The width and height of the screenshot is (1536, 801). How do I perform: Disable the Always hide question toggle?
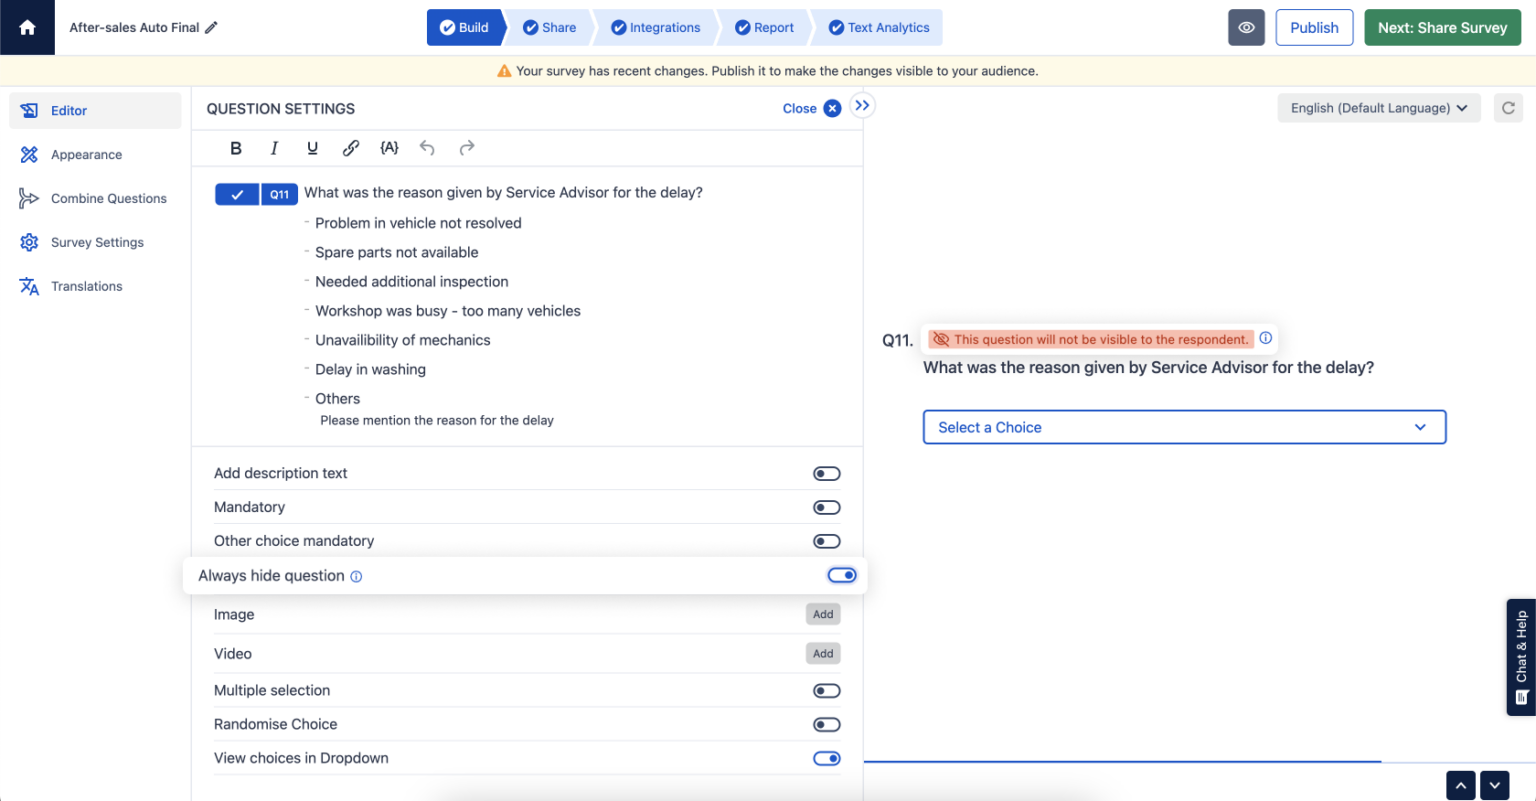[x=841, y=575]
